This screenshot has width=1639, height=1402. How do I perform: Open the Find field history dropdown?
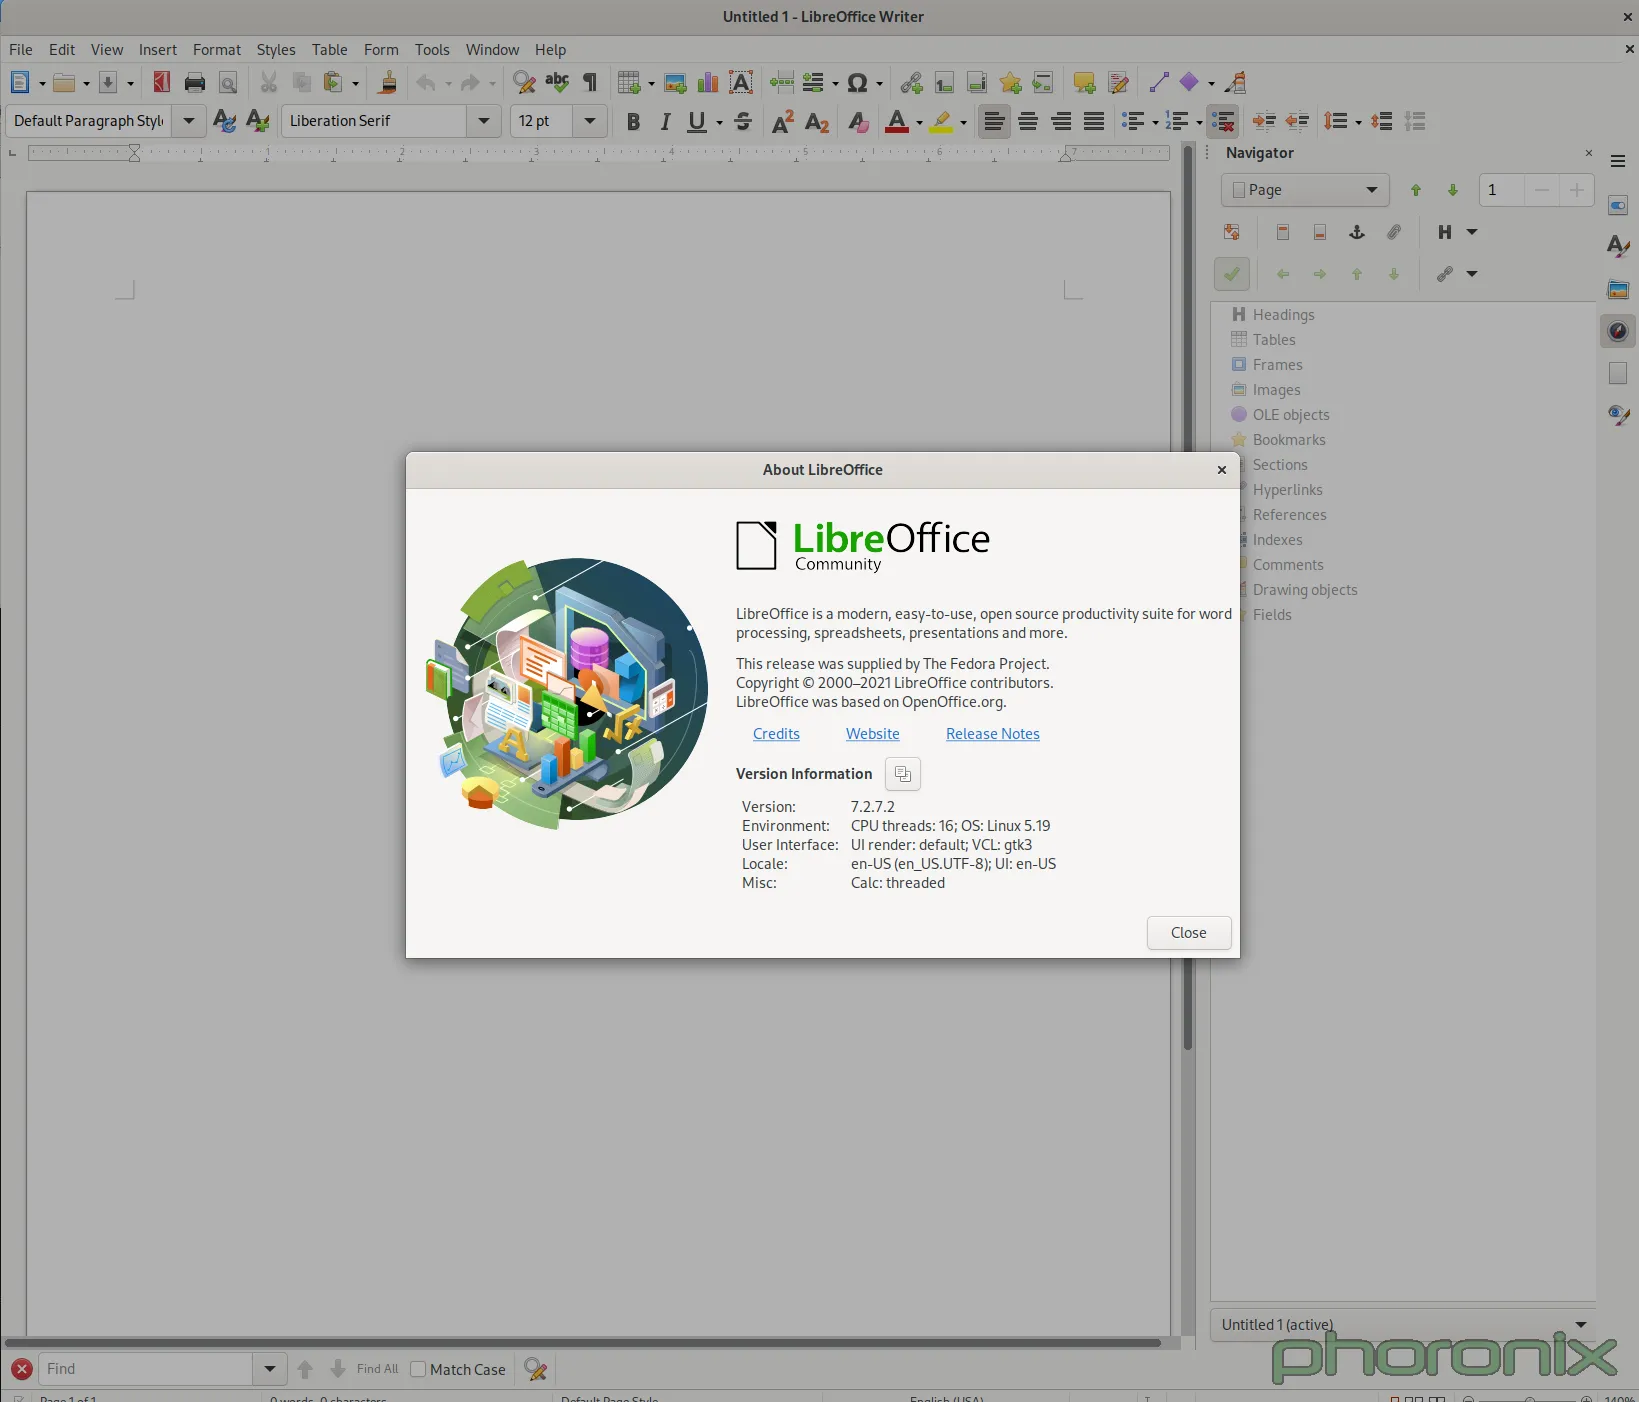click(x=269, y=1369)
